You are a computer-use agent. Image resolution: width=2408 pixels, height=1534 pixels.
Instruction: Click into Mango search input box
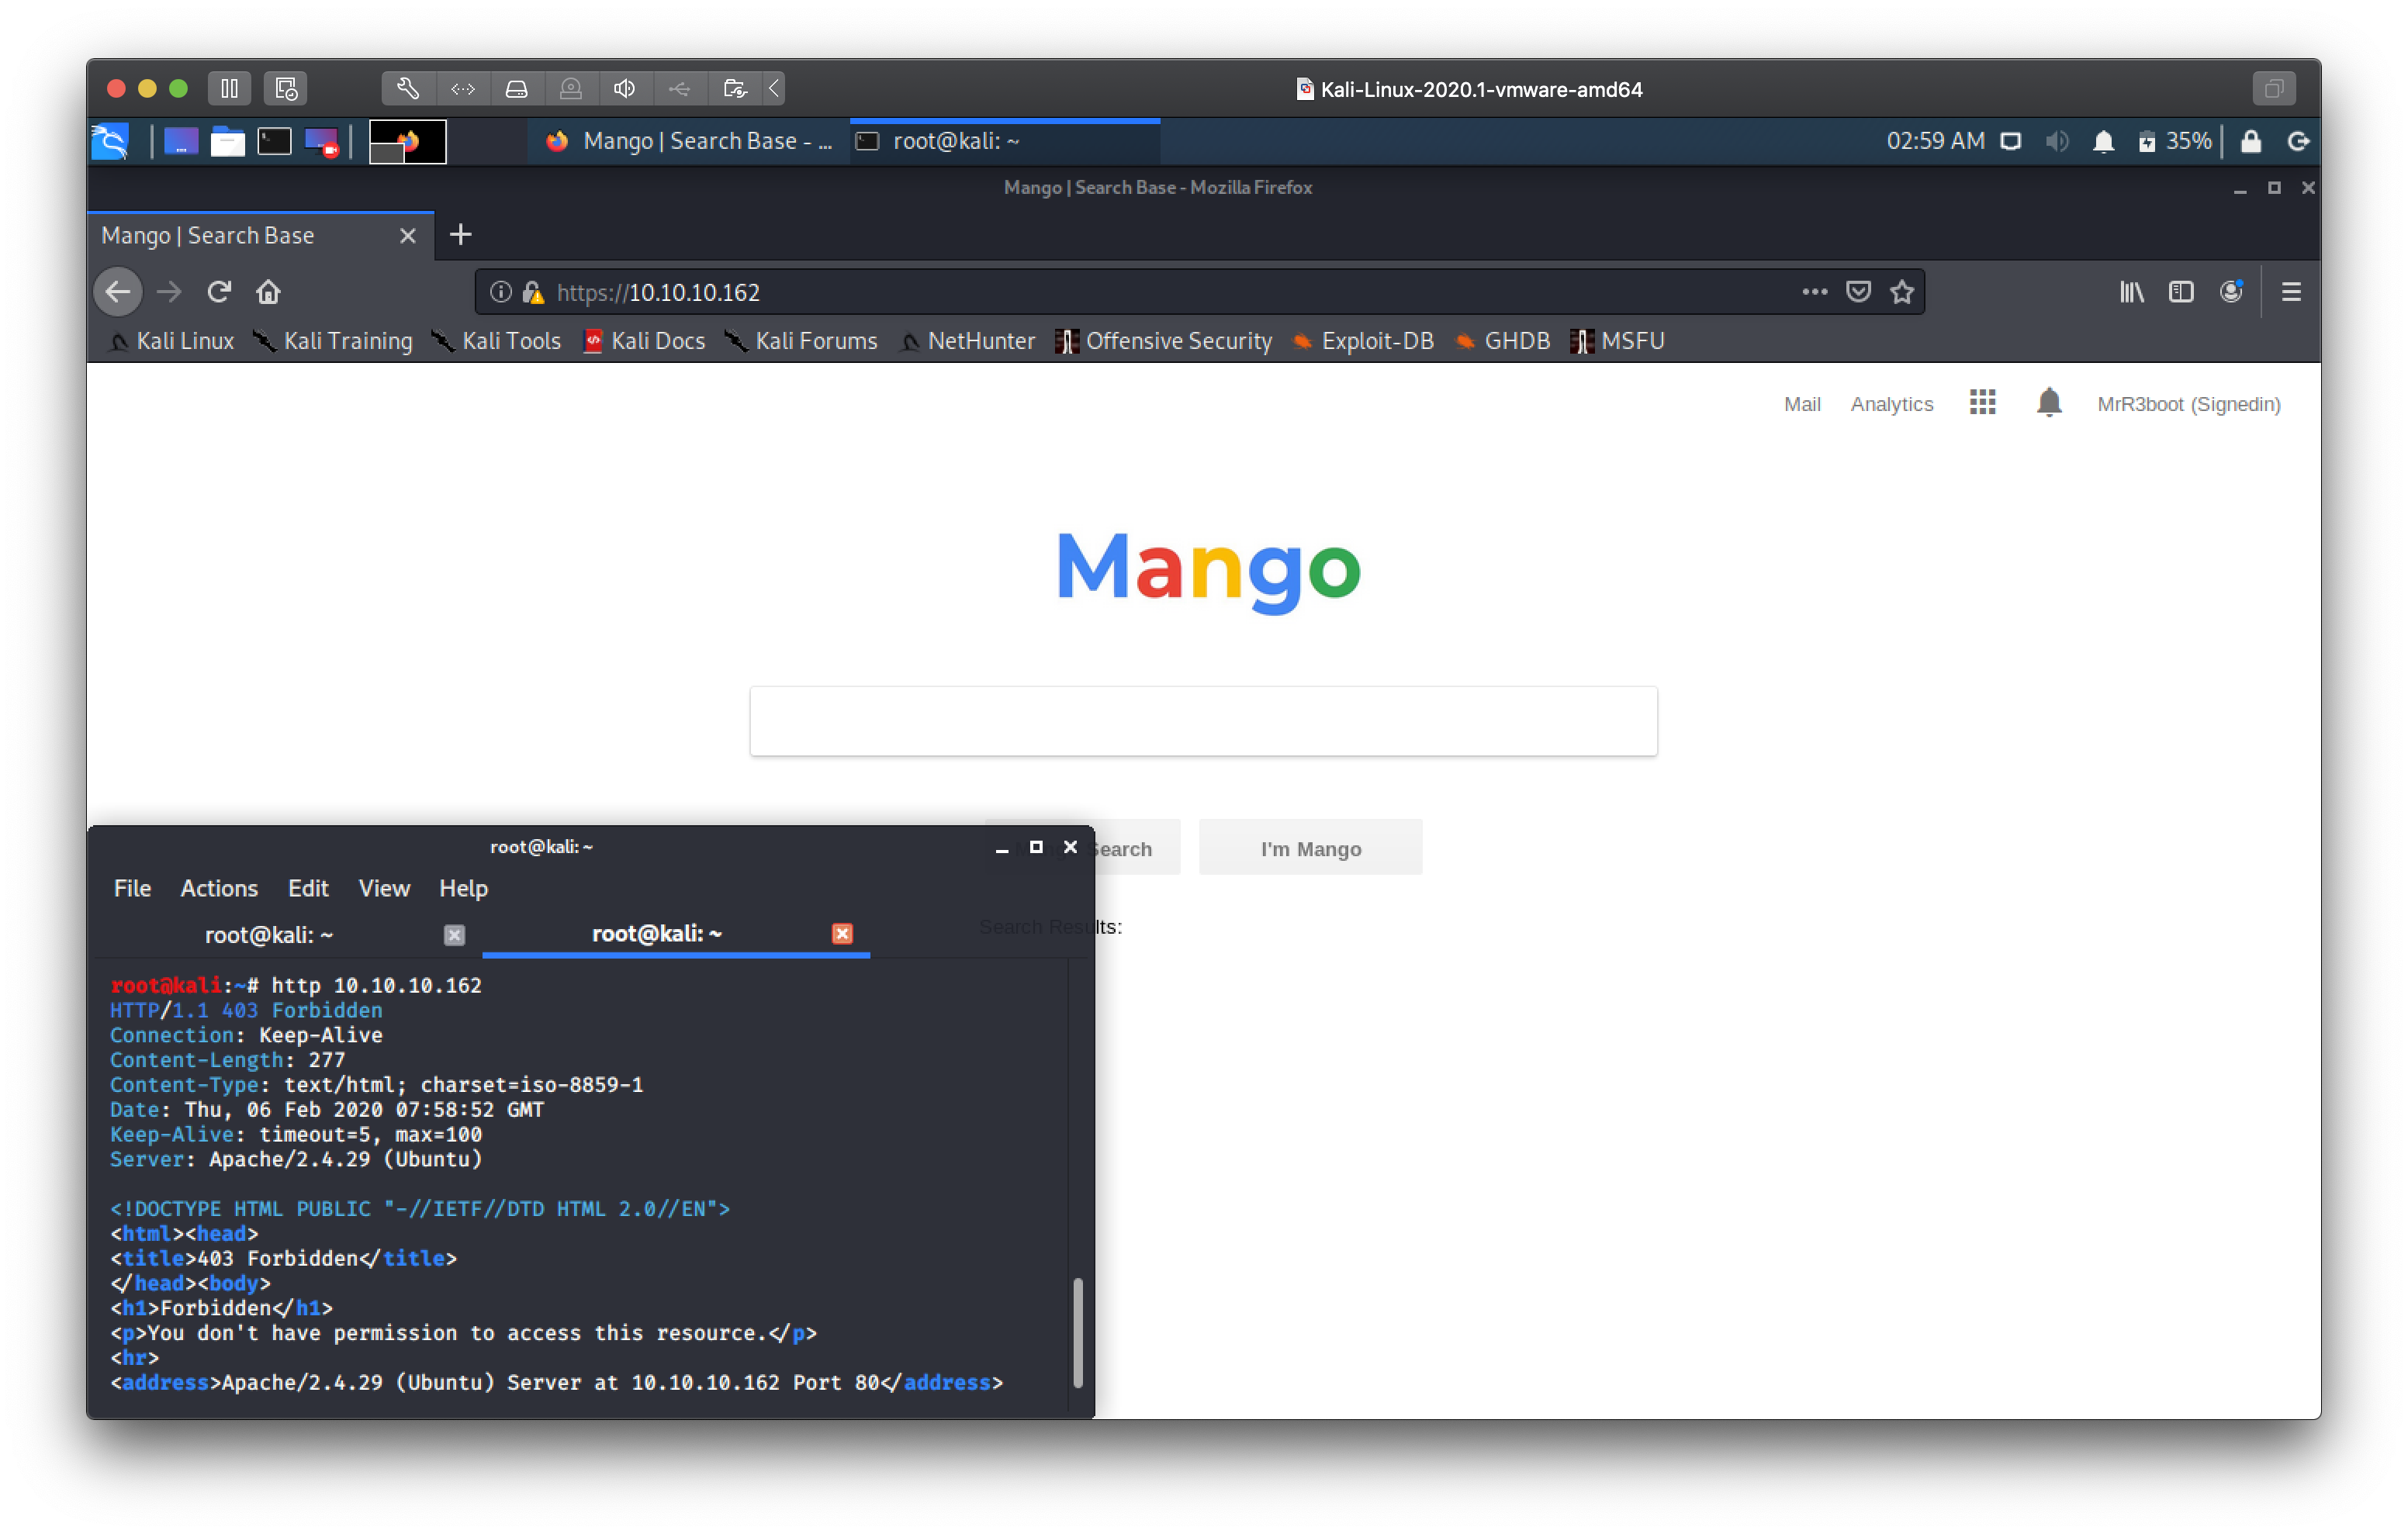point(1203,721)
